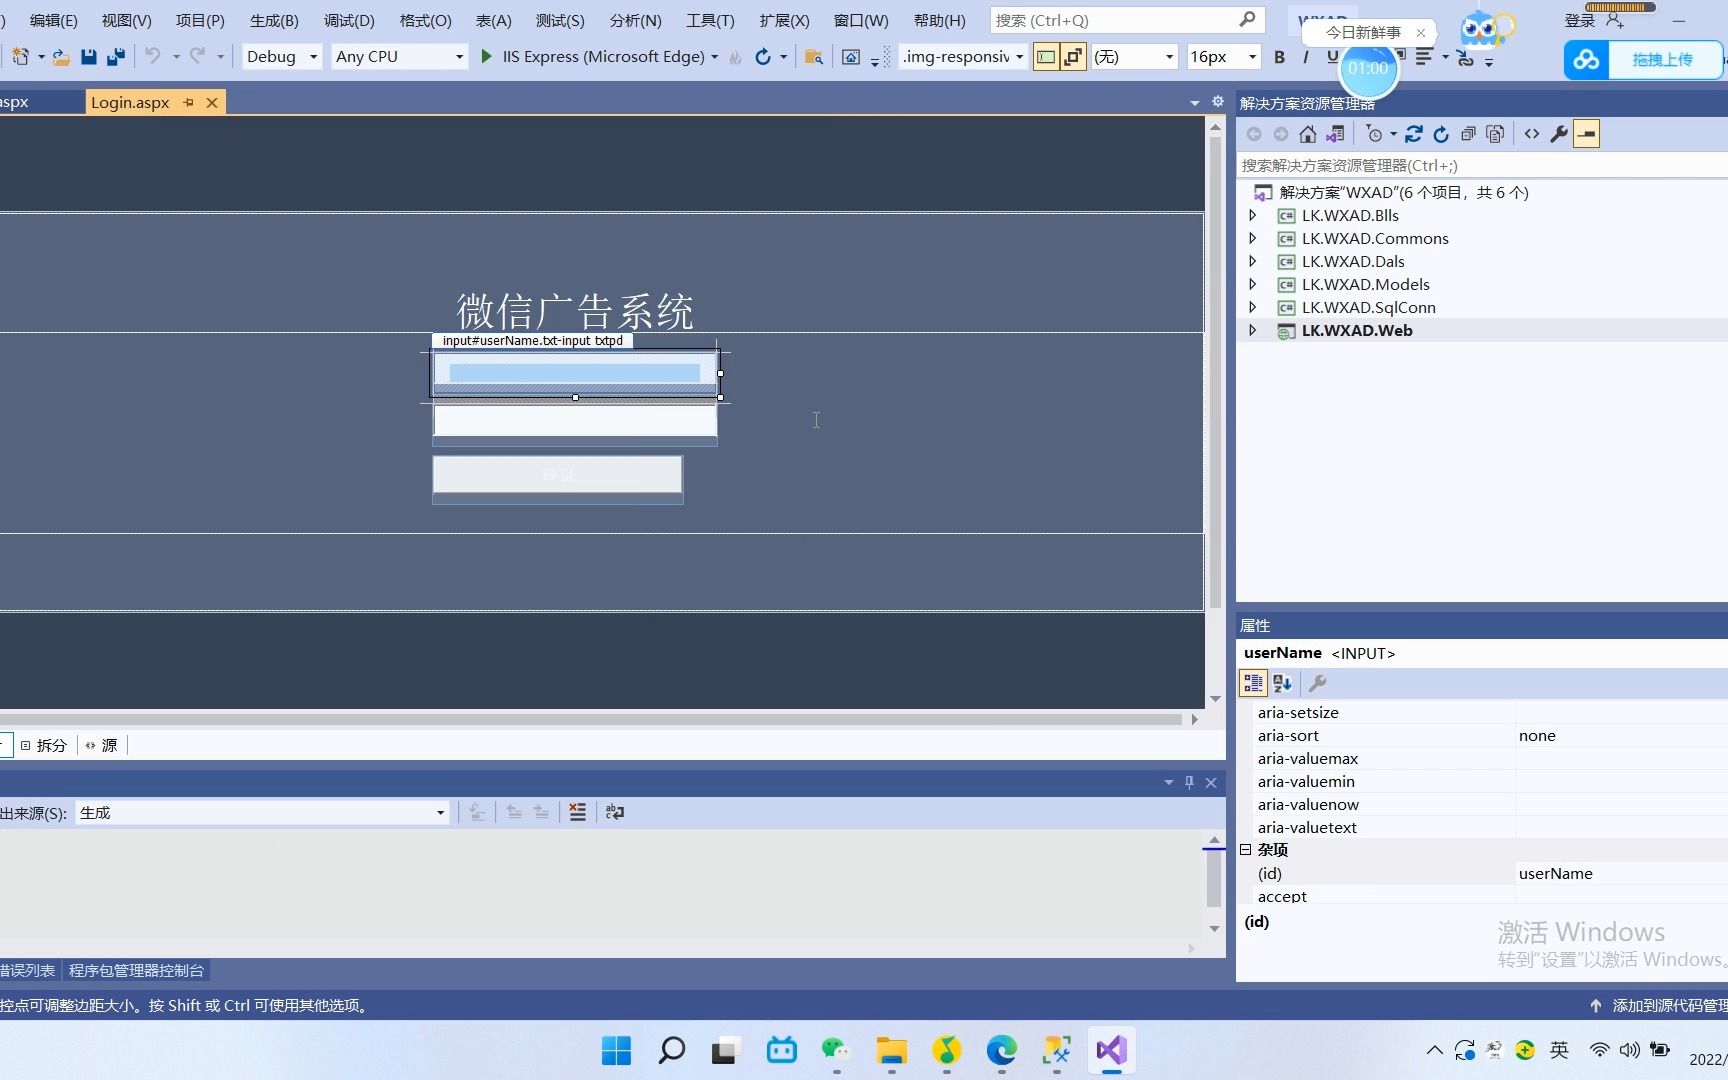This screenshot has height=1080, width=1728.
Task: Switch to the Login.aspx tab
Action: 130,102
